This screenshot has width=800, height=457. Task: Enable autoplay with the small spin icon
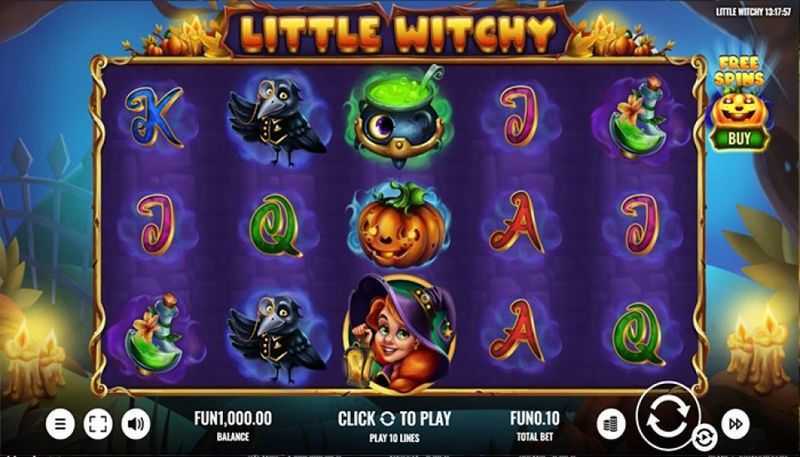point(704,438)
